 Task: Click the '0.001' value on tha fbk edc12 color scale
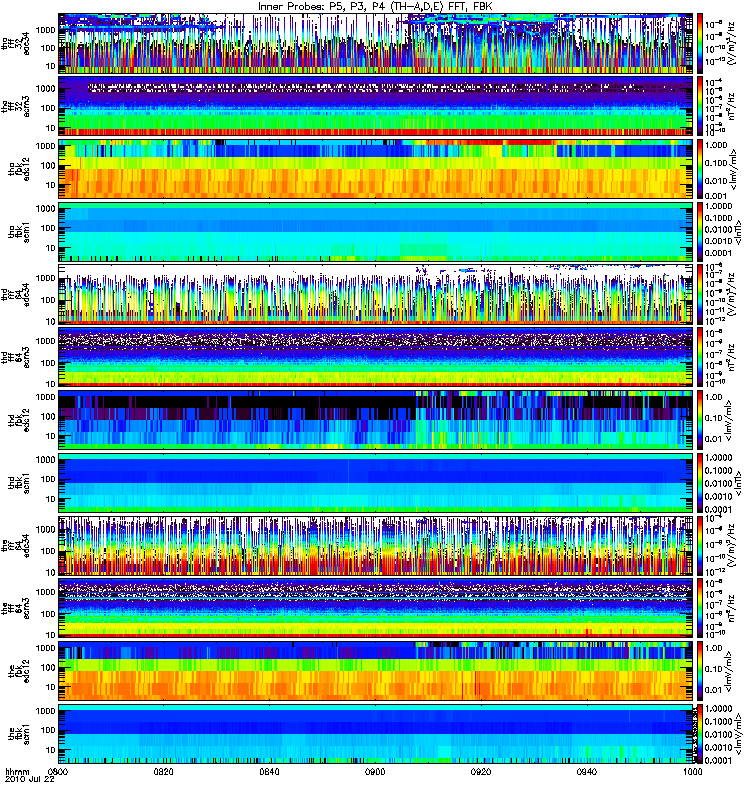click(x=716, y=196)
